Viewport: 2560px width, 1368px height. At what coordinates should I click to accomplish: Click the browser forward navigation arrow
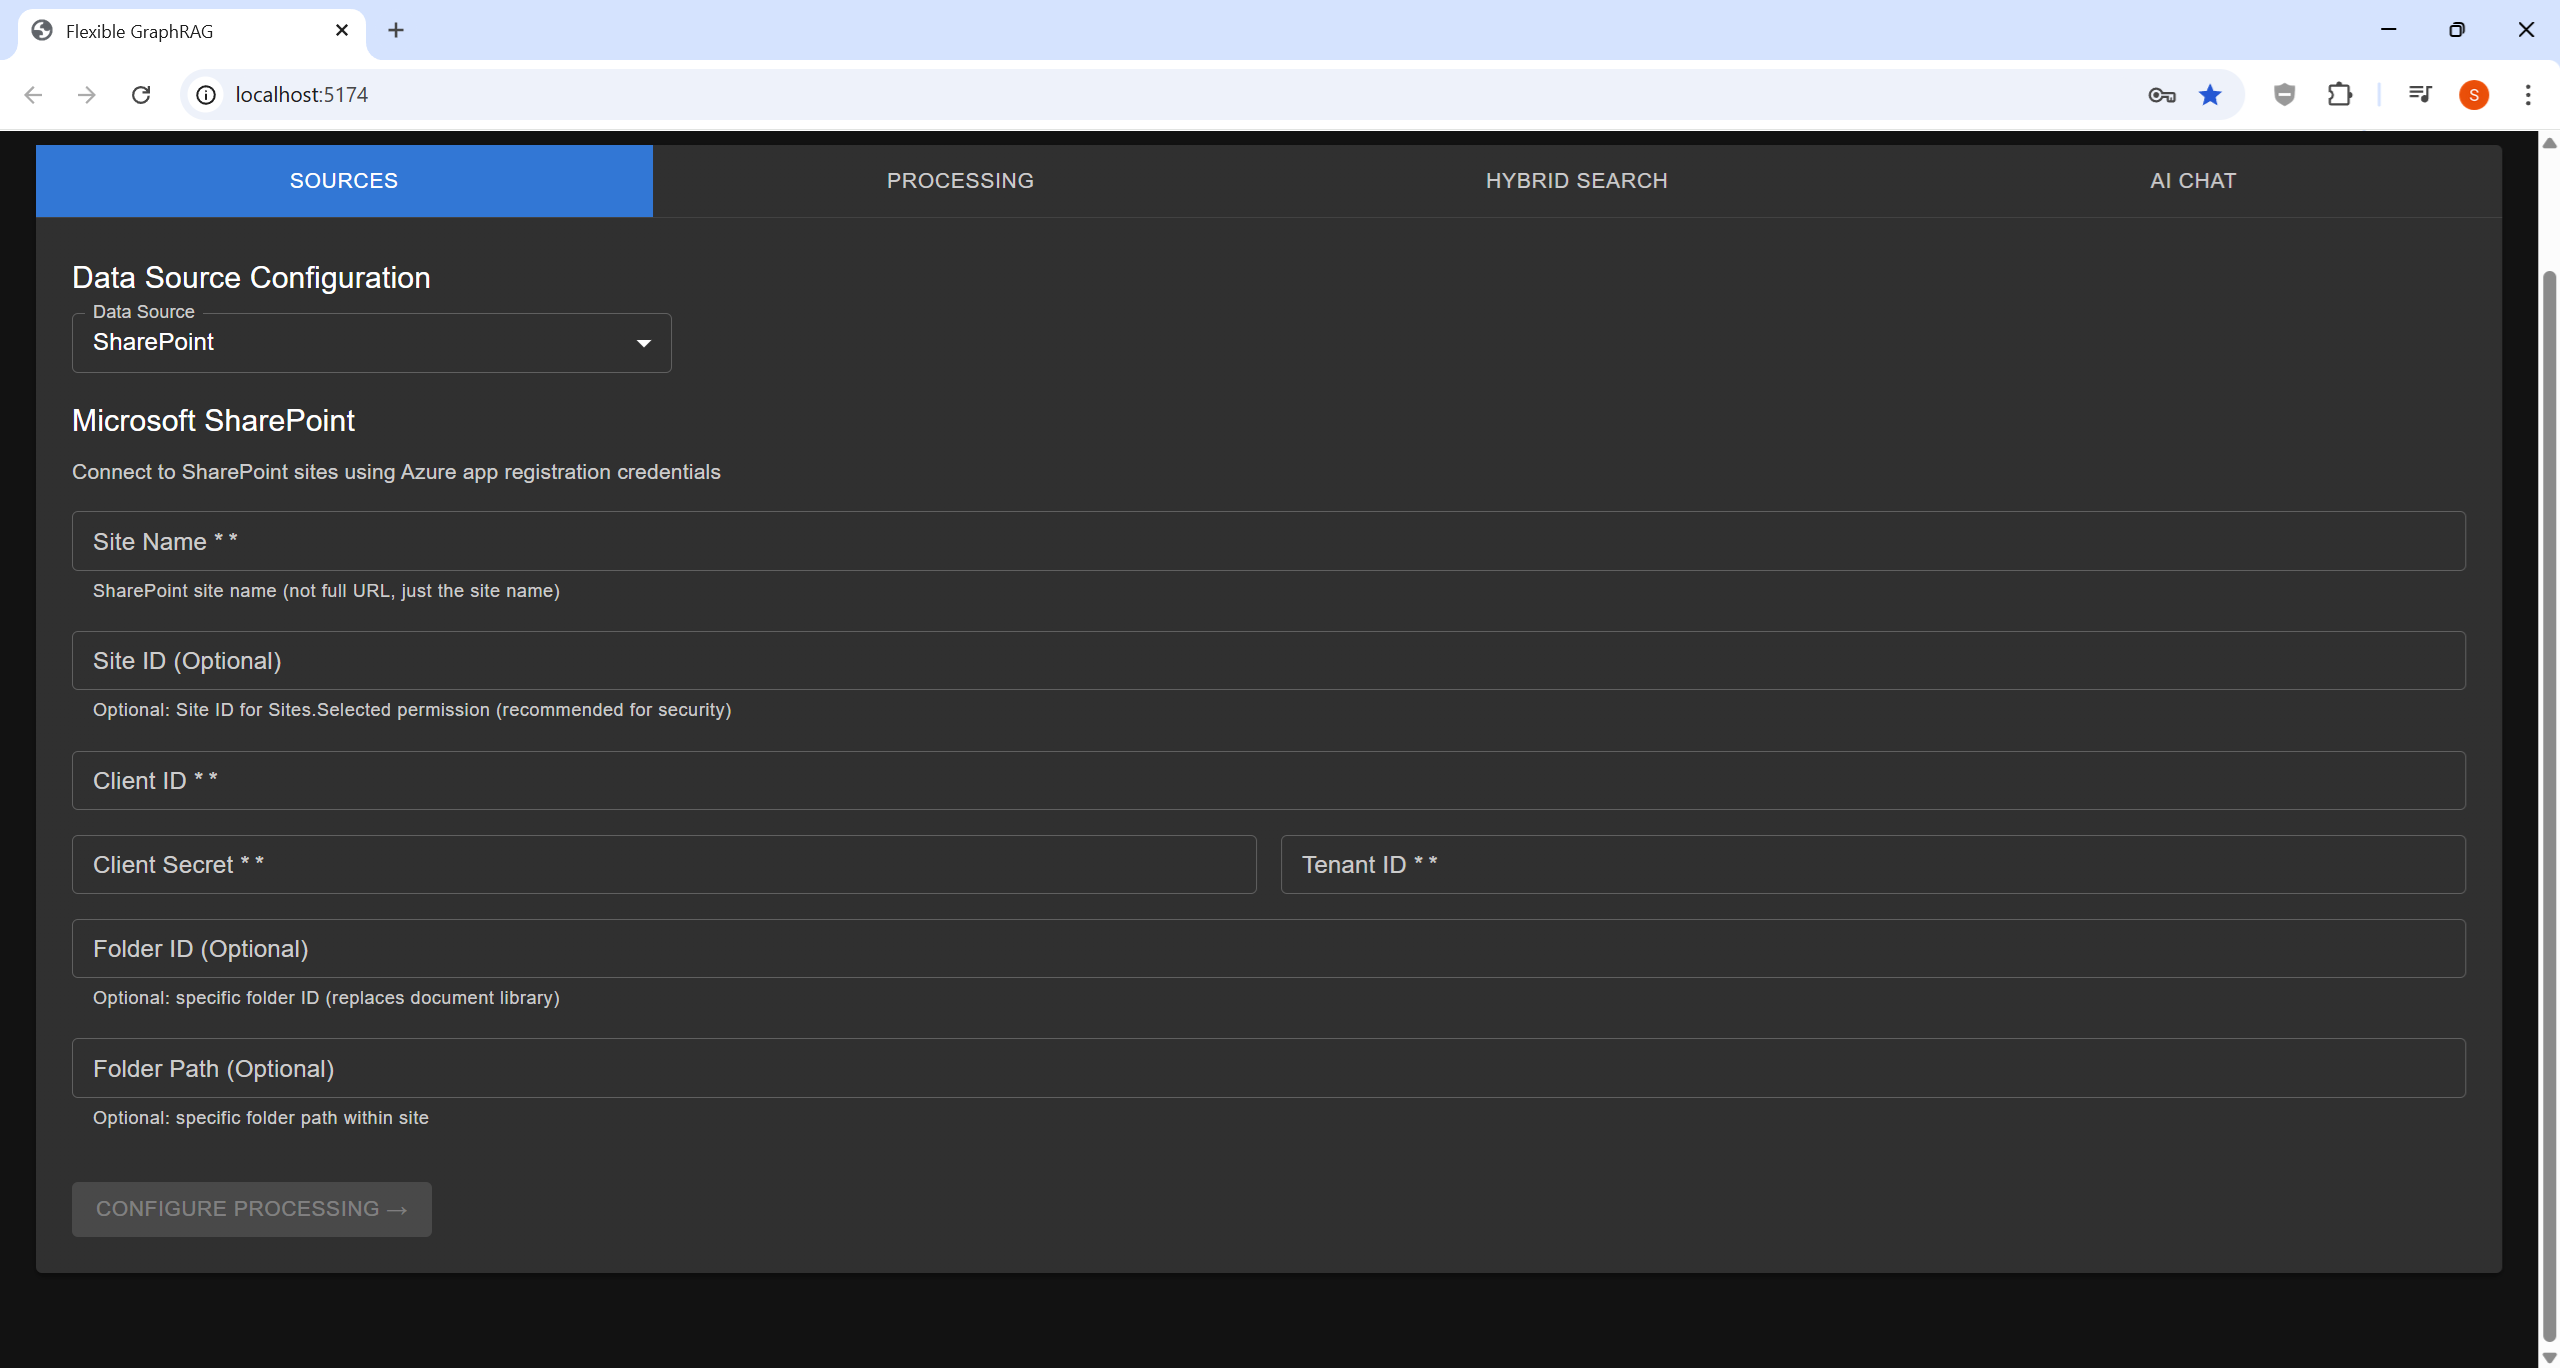(x=87, y=94)
